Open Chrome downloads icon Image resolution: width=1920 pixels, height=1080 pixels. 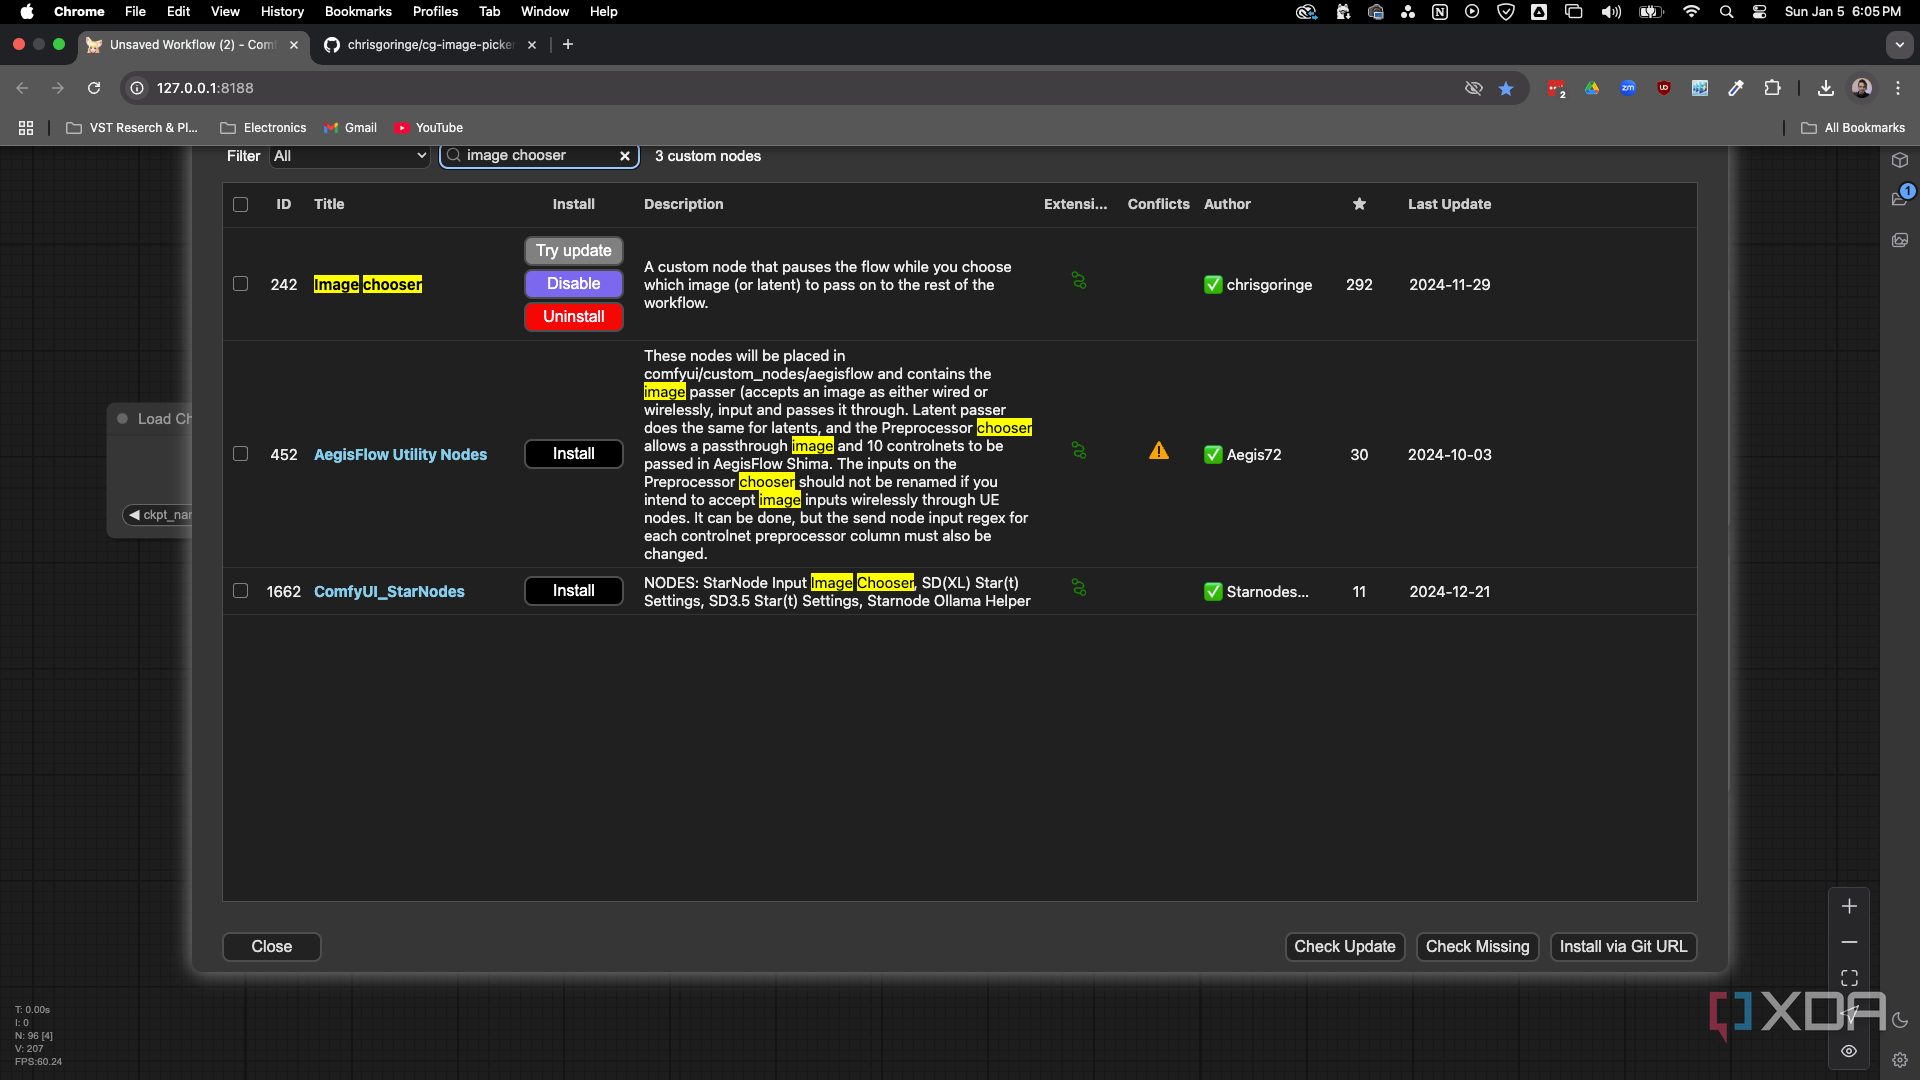pos(1825,88)
